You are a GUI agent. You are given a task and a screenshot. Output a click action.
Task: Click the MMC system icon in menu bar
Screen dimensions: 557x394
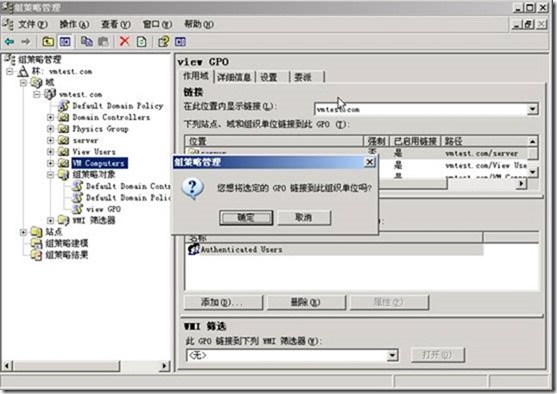8,24
